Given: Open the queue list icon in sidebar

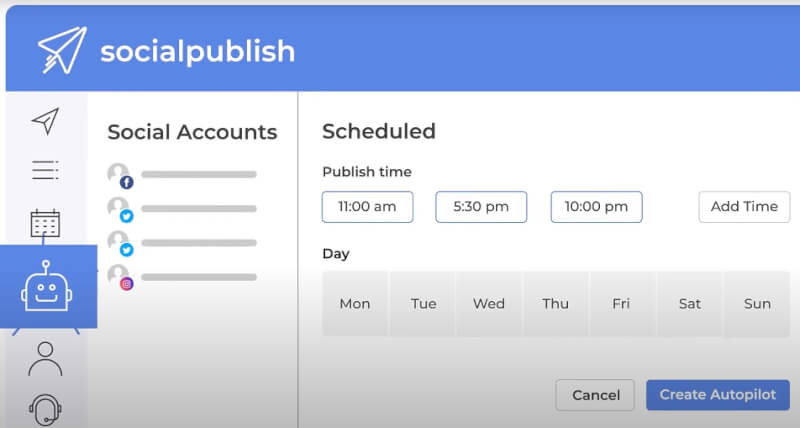Looking at the screenshot, I should [45, 170].
